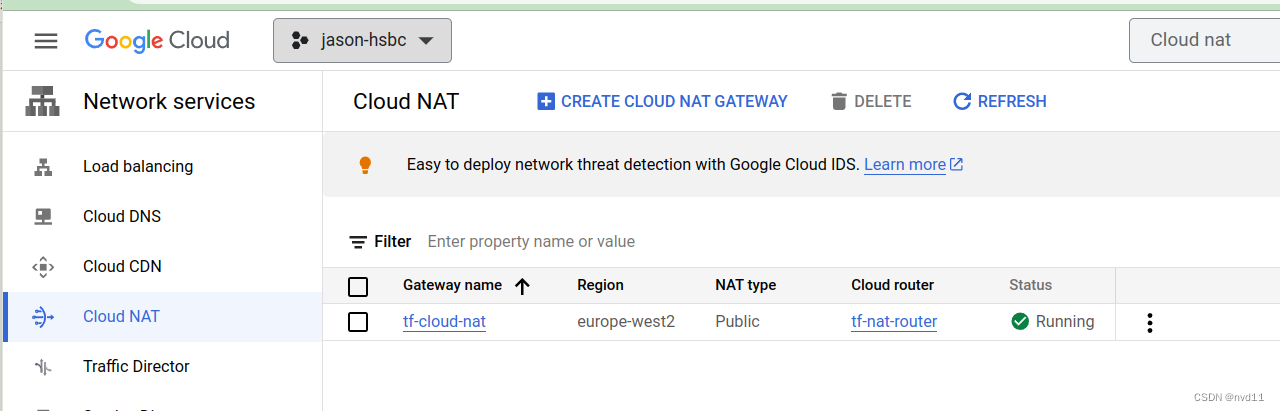
Task: Click the Load balancing sidebar icon
Action: [43, 167]
